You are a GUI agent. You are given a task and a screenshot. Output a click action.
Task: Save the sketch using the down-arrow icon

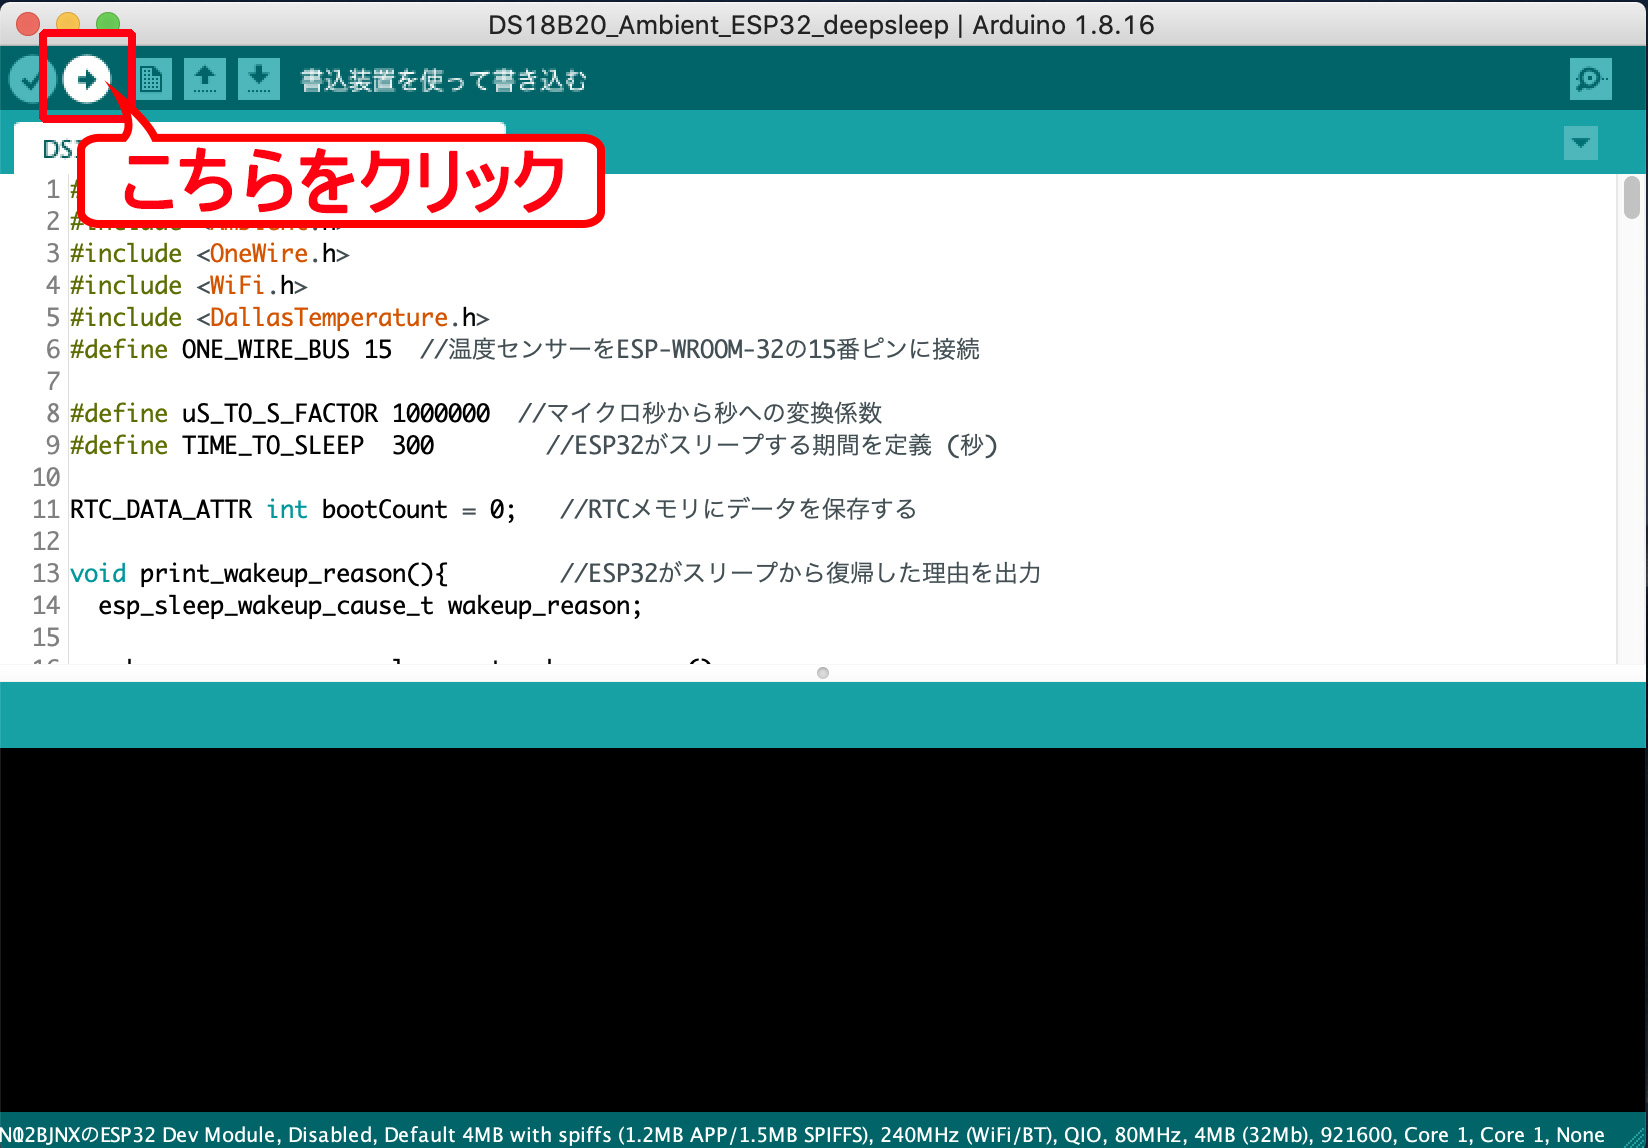pyautogui.click(x=258, y=79)
